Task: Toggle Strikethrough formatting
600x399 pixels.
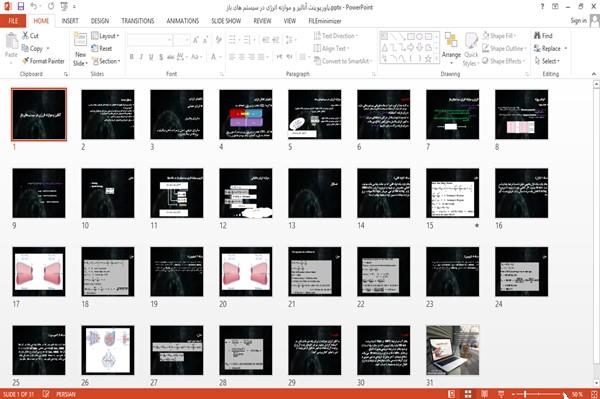Action: tap(171, 57)
